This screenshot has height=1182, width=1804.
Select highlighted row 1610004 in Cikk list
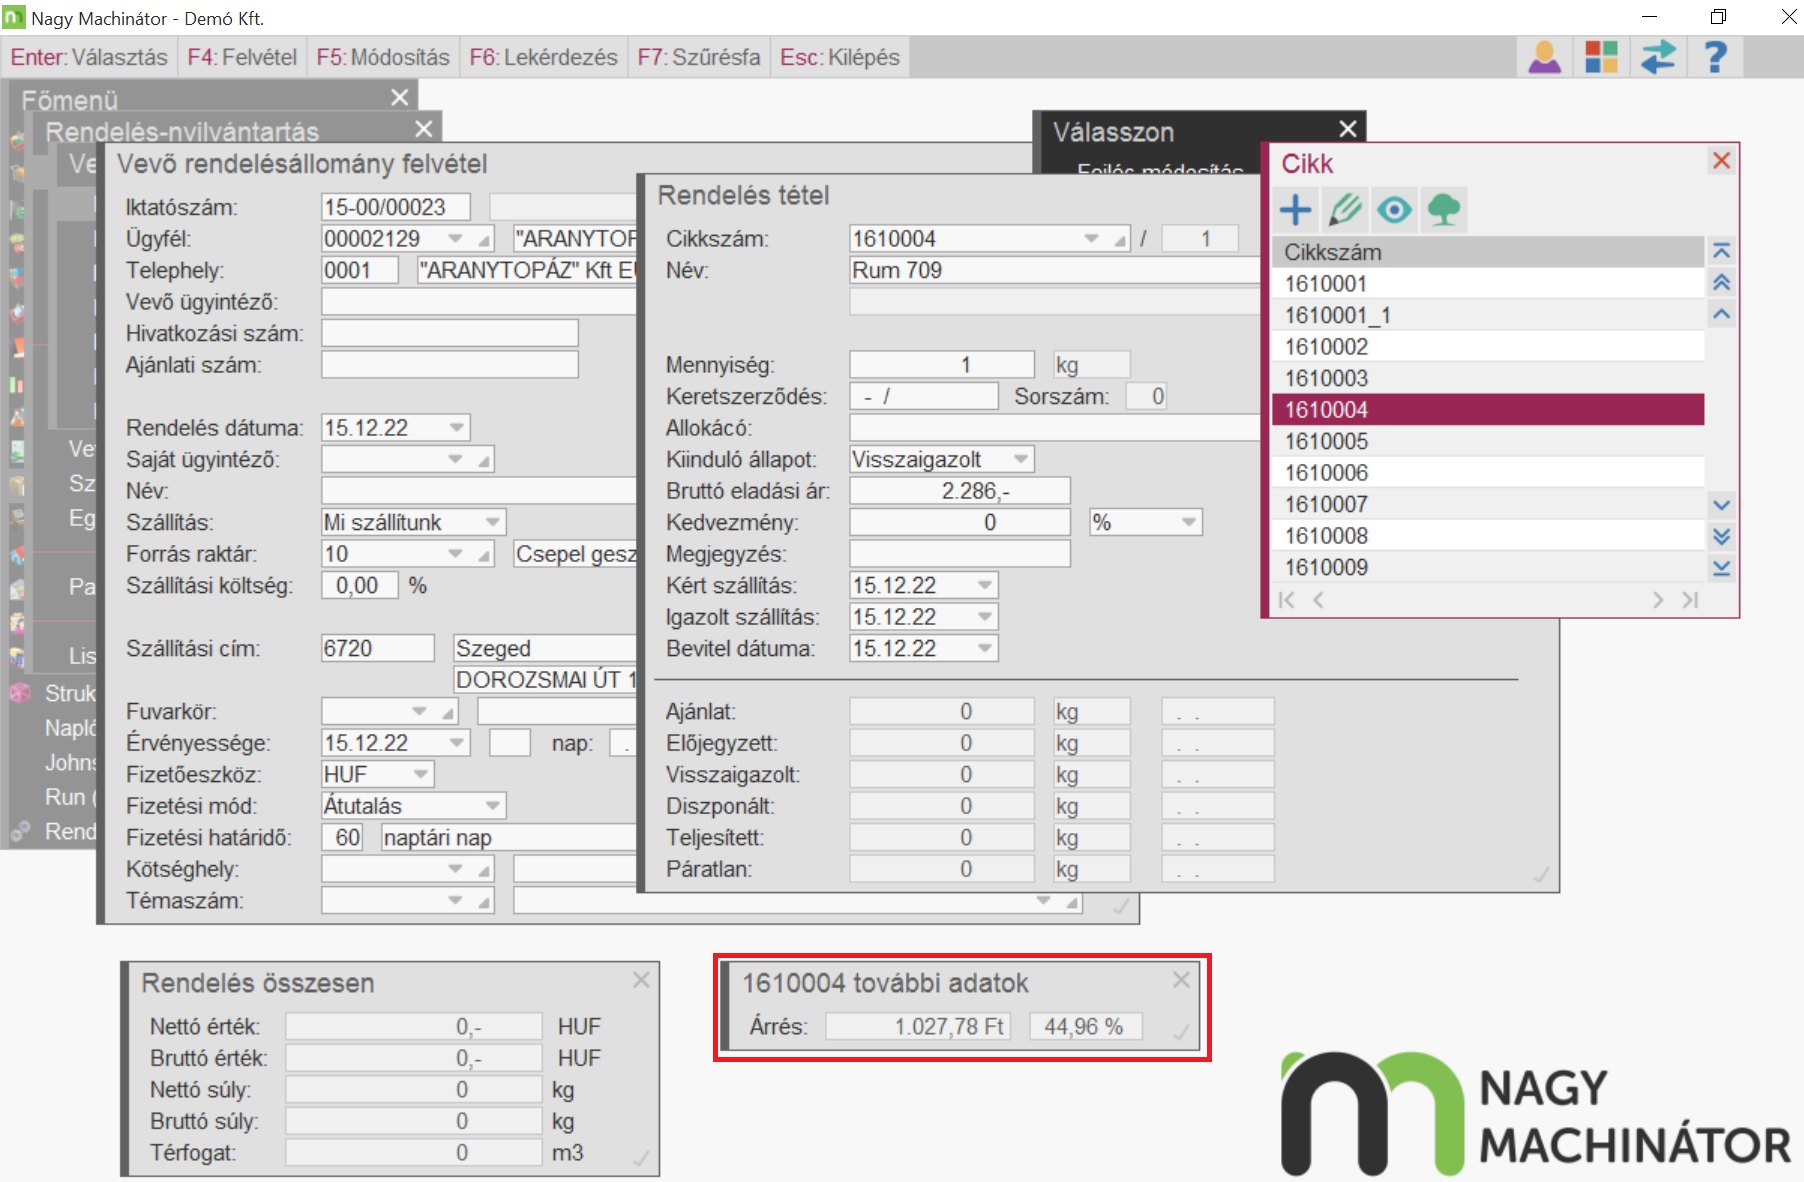click(x=1488, y=410)
